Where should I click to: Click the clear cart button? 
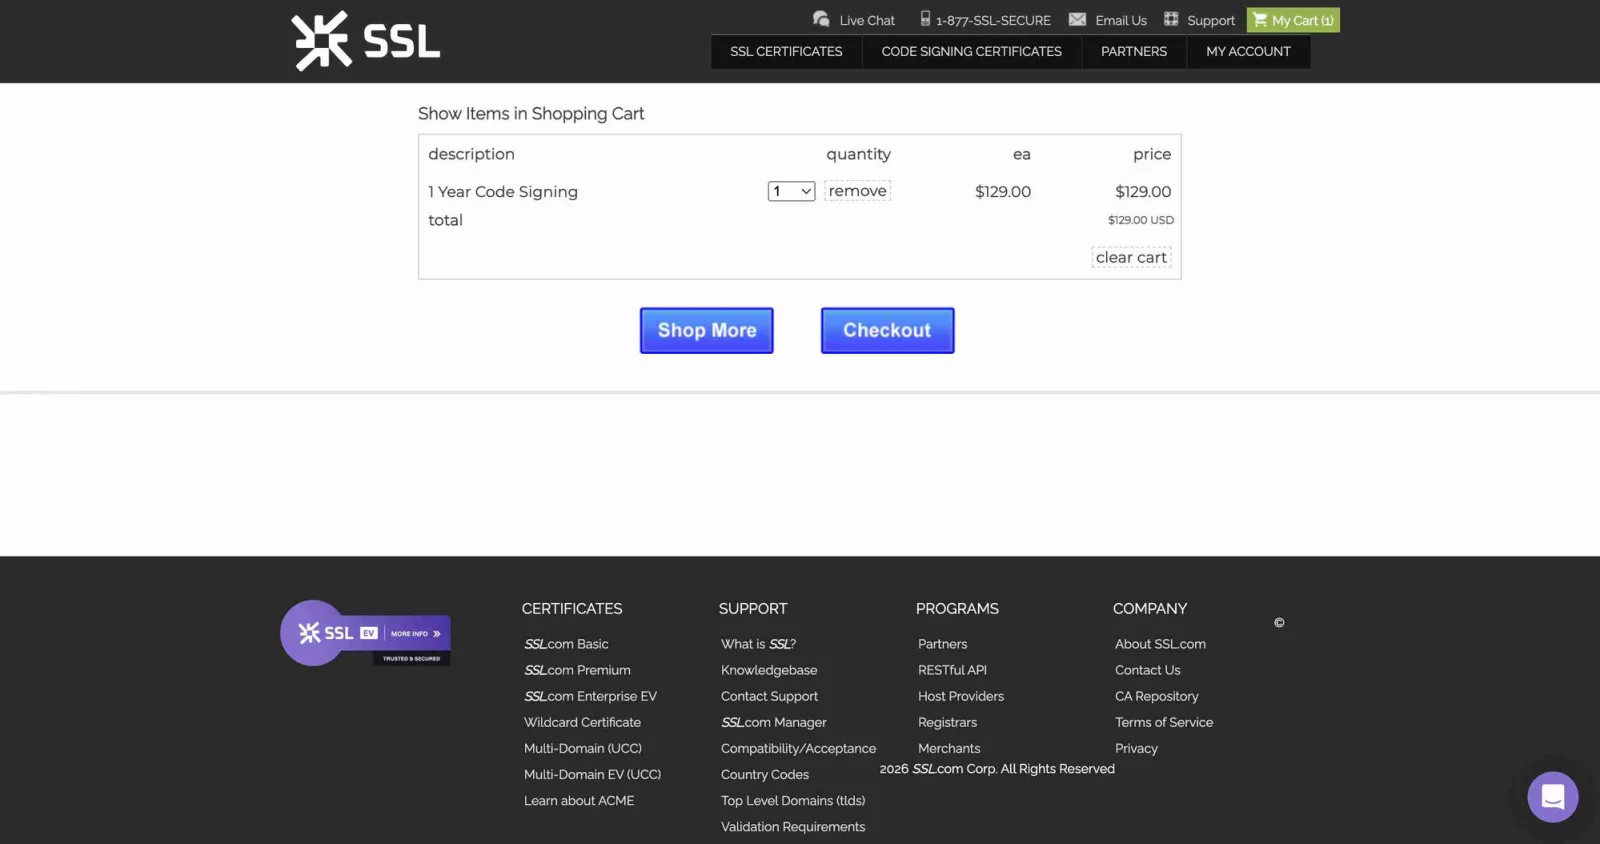coord(1131,258)
